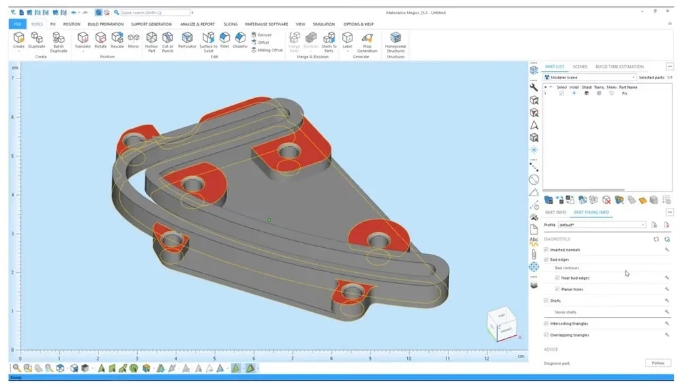The width and height of the screenshot is (679, 387).
Task: Click Offset in the Edit group
Action: click(x=260, y=42)
